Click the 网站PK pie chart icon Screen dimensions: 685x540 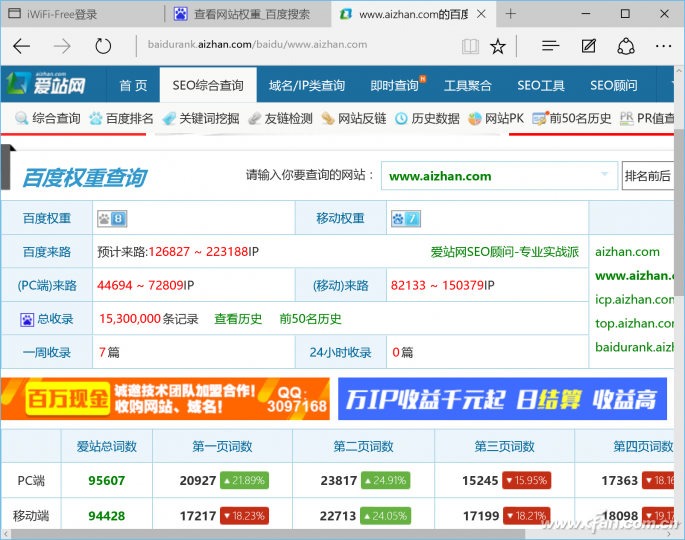[474, 118]
